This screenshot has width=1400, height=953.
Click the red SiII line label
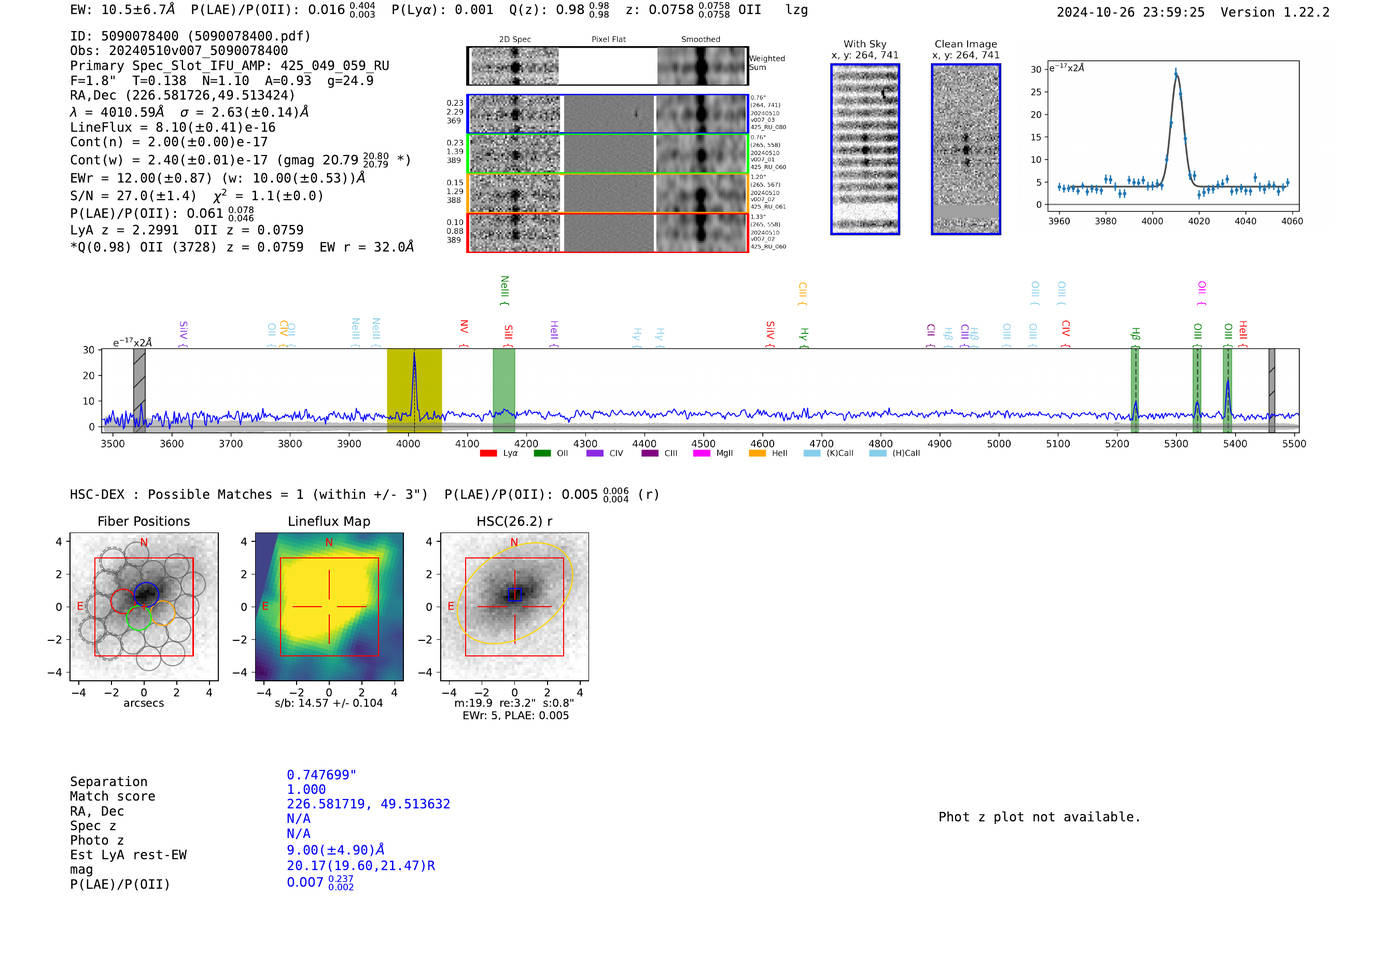coord(508,334)
